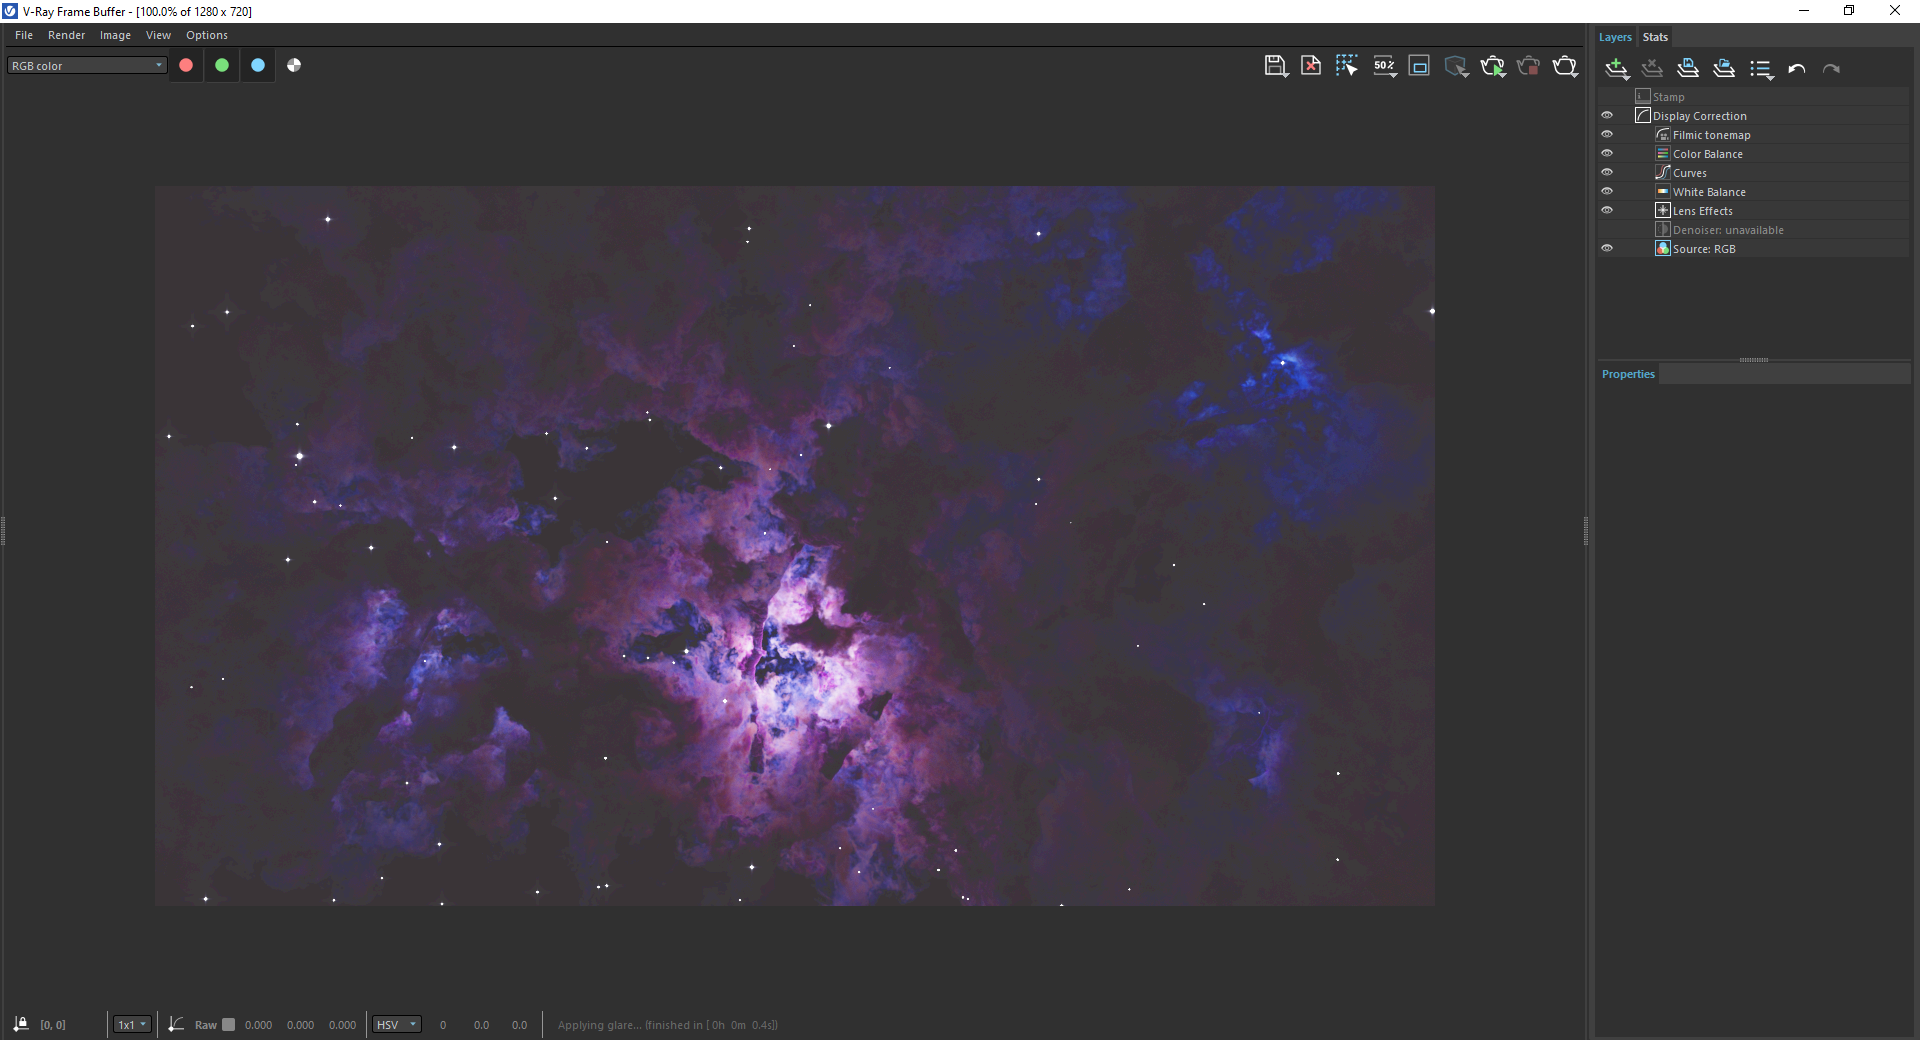The width and height of the screenshot is (1920, 1040).
Task: Add a new layer with plus icon
Action: (1617, 68)
